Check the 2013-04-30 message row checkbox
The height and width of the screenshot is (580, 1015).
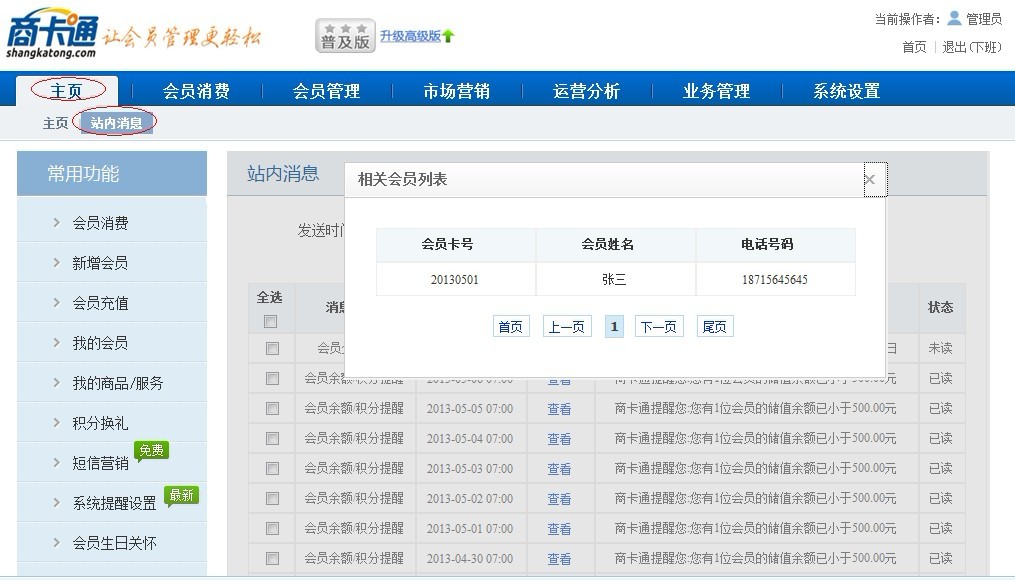click(272, 559)
